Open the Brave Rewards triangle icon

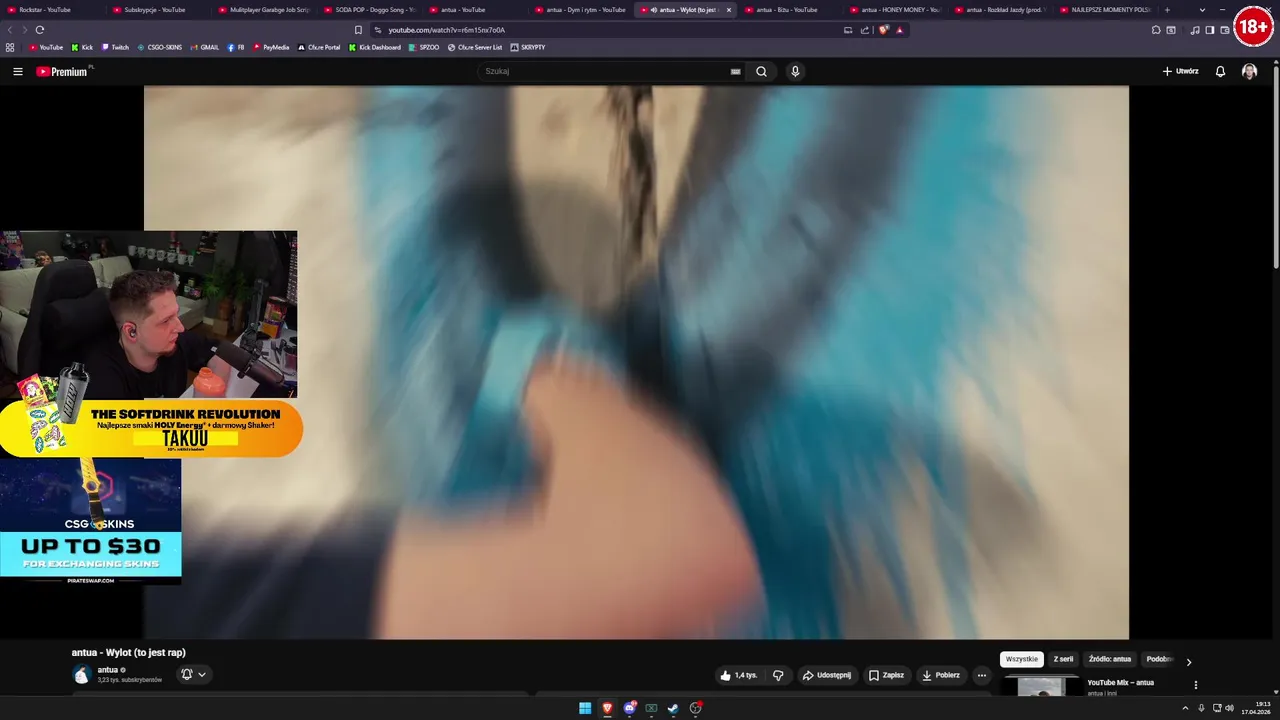point(899,30)
